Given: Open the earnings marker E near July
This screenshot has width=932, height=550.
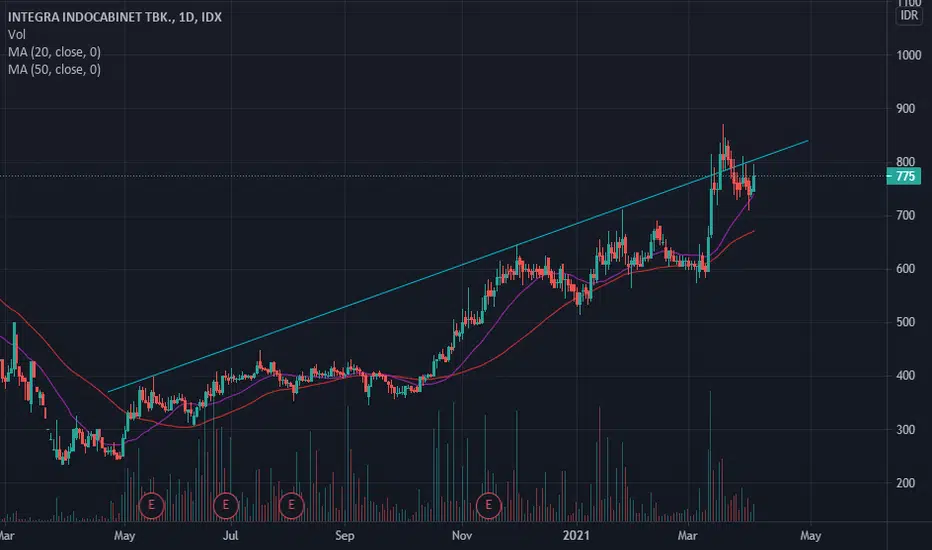Looking at the screenshot, I should click(x=225, y=505).
